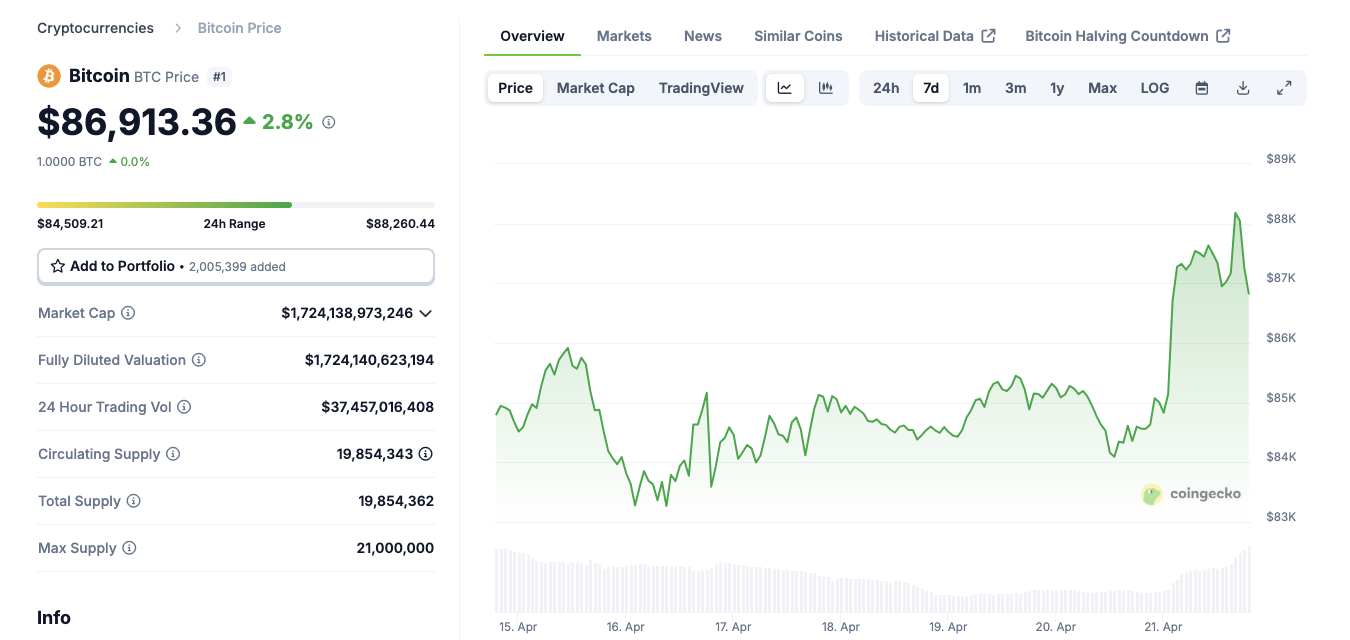Image resolution: width=1350 pixels, height=640 pixels.
Task: Add Bitcoin to Portfolio
Action: click(x=120, y=266)
